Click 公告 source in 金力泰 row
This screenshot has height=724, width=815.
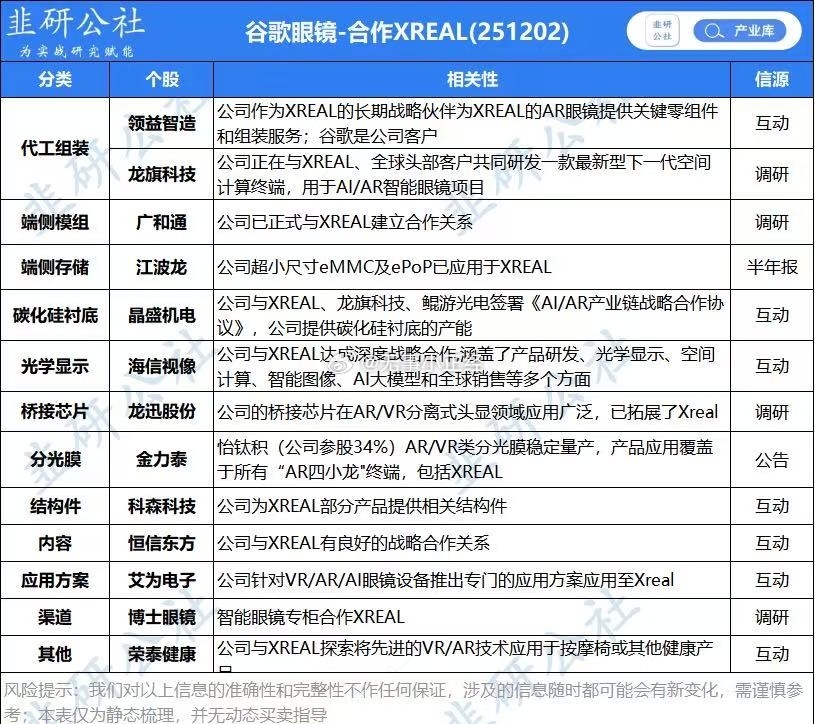coord(772,459)
